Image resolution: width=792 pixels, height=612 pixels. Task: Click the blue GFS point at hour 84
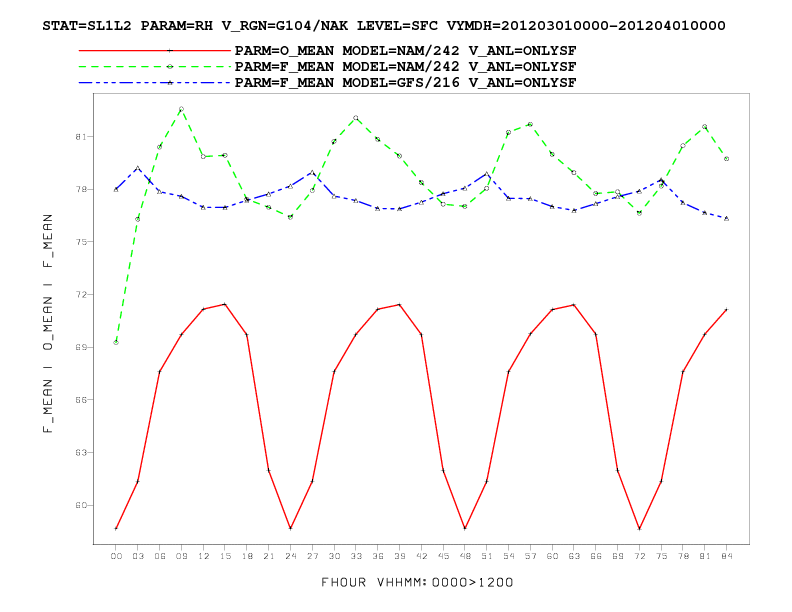(x=726, y=219)
